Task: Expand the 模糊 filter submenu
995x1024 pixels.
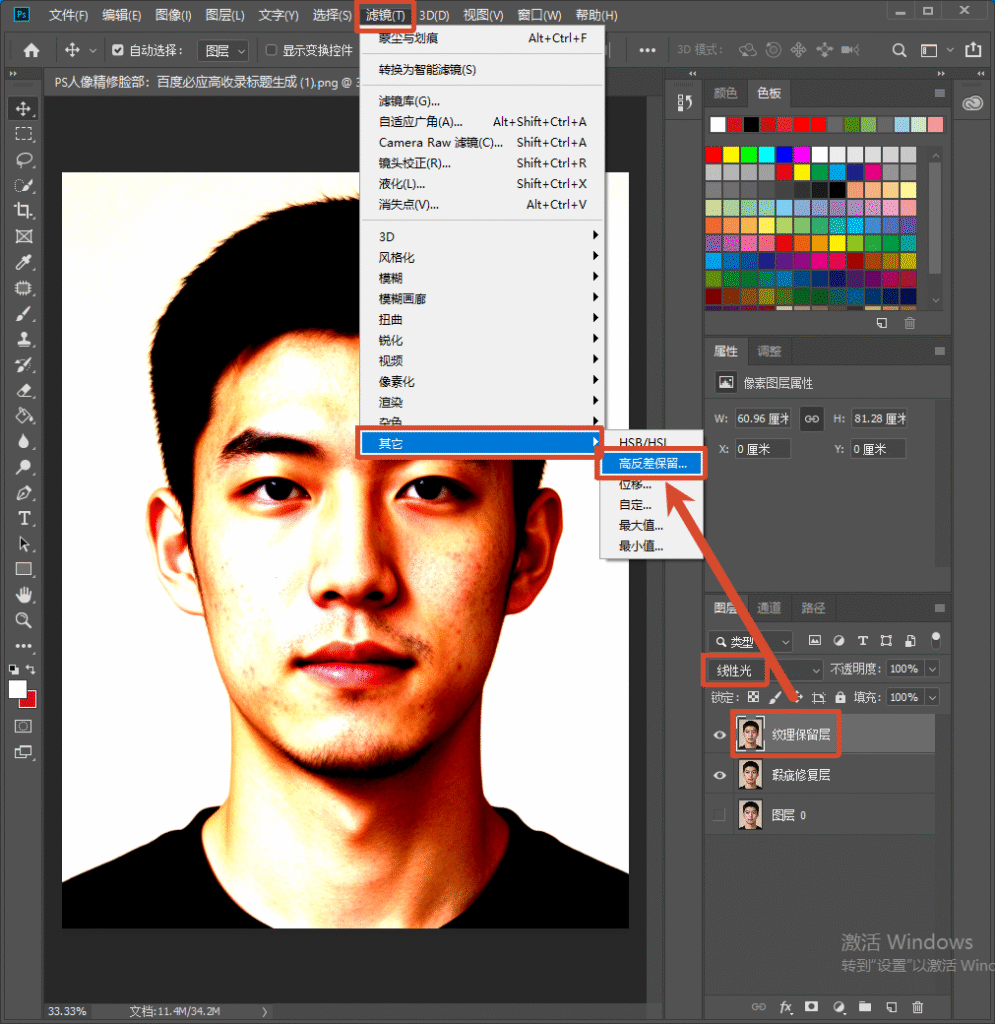Action: (482, 278)
